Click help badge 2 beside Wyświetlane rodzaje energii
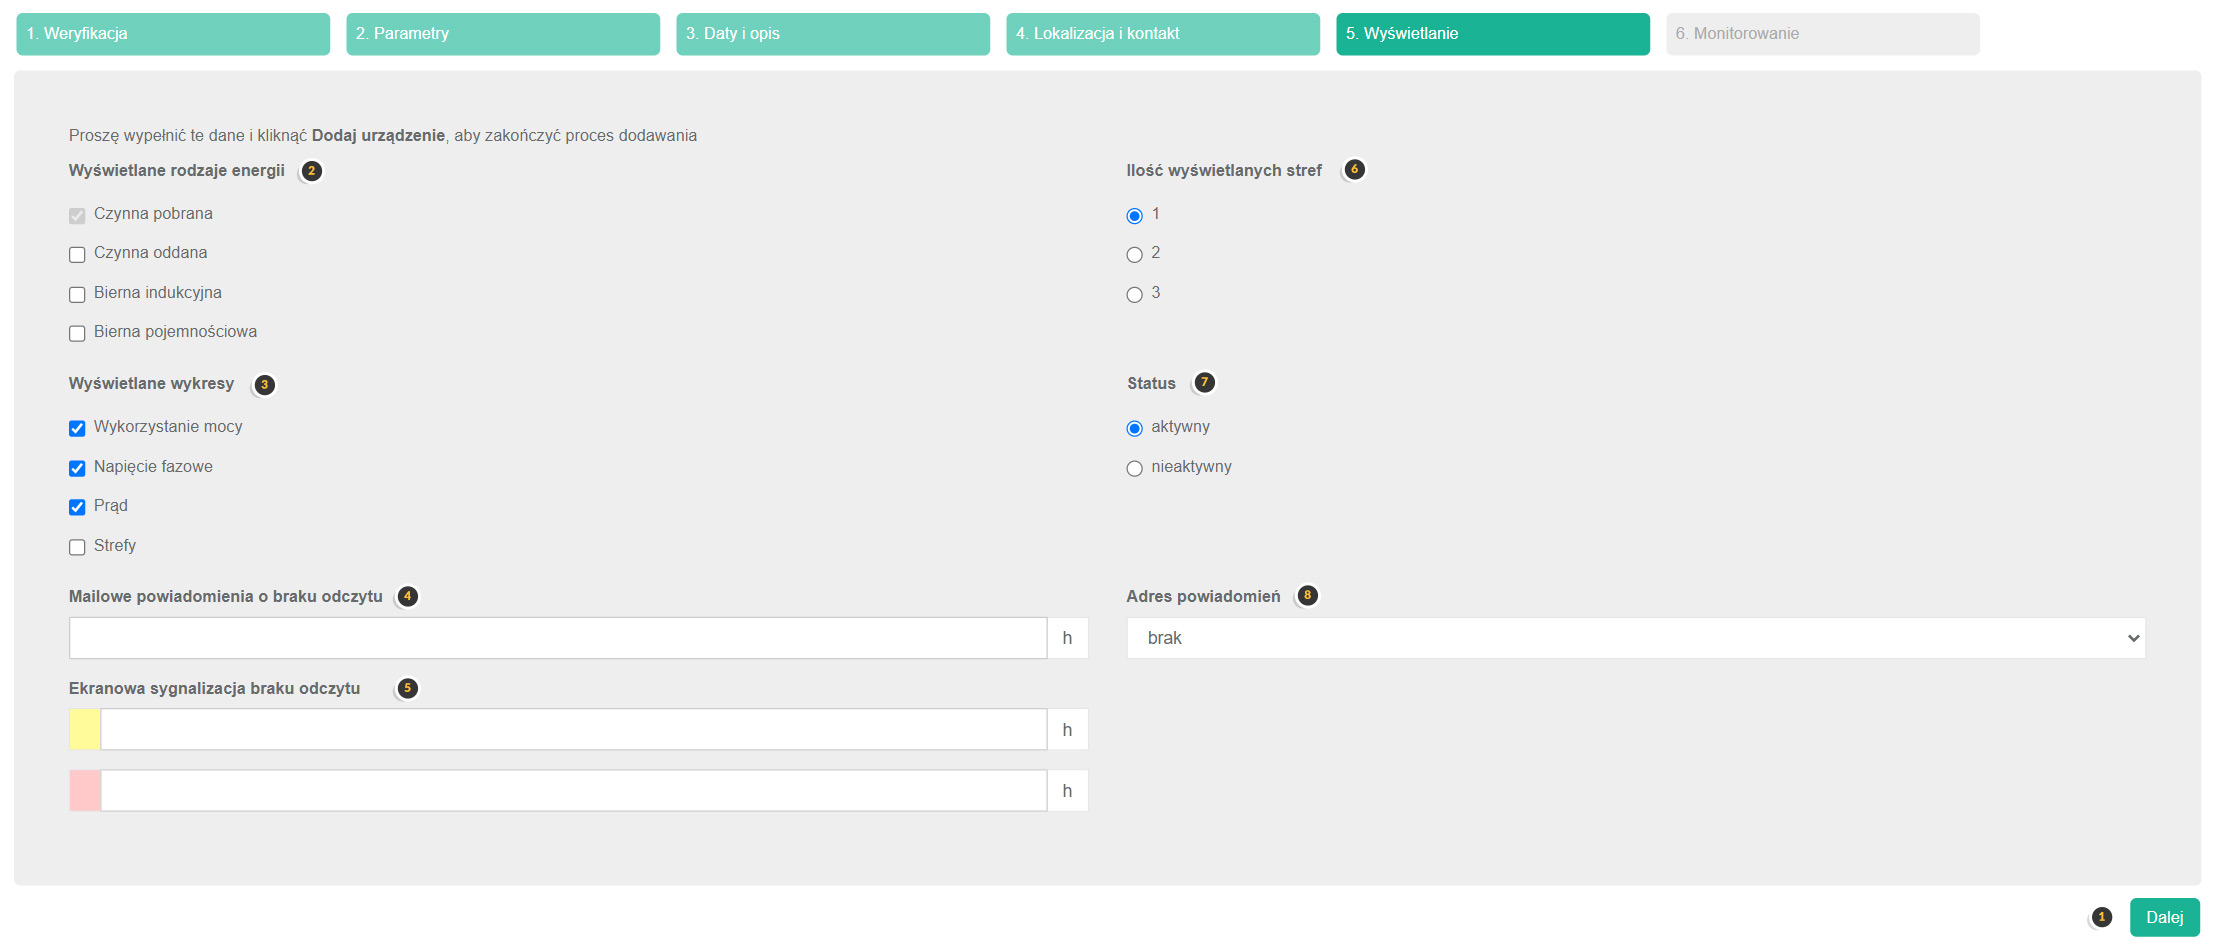Image resolution: width=2220 pixels, height=952 pixels. (x=311, y=171)
